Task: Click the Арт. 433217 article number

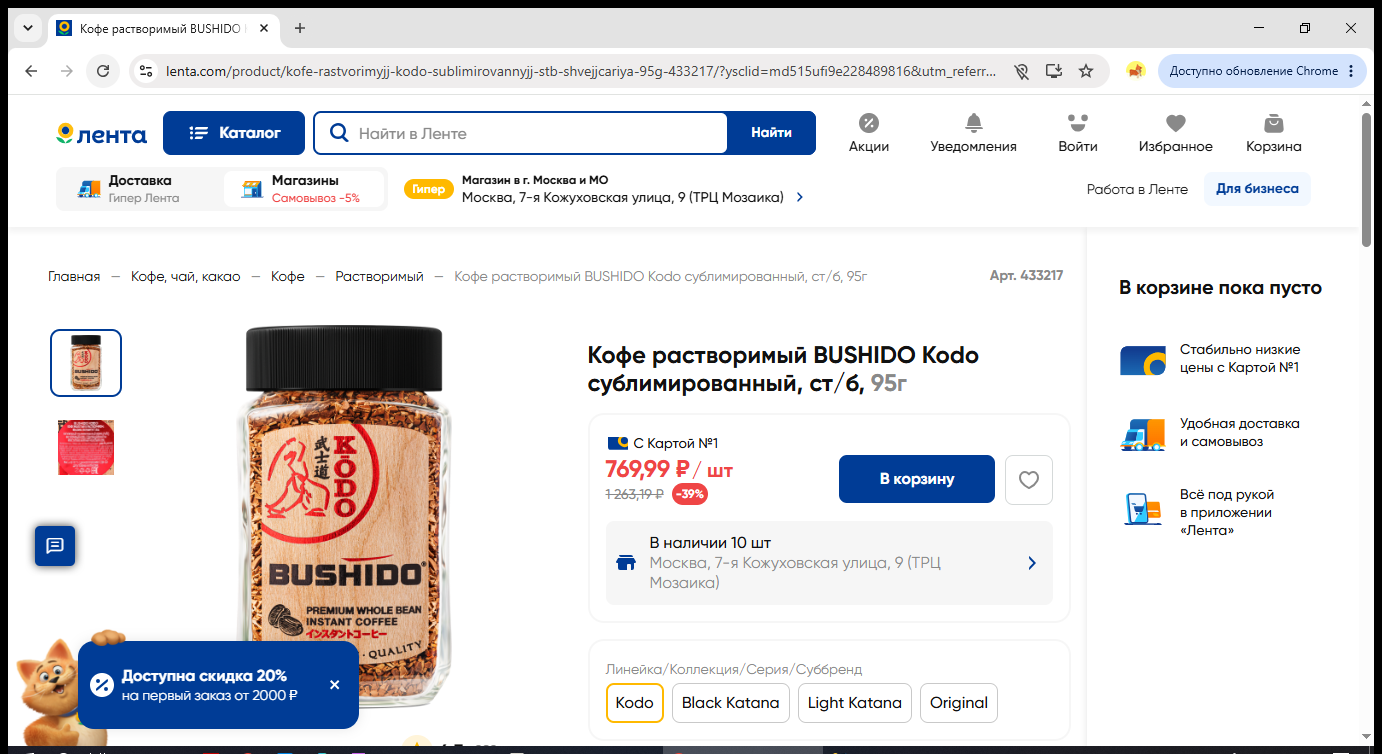Action: (1026, 275)
